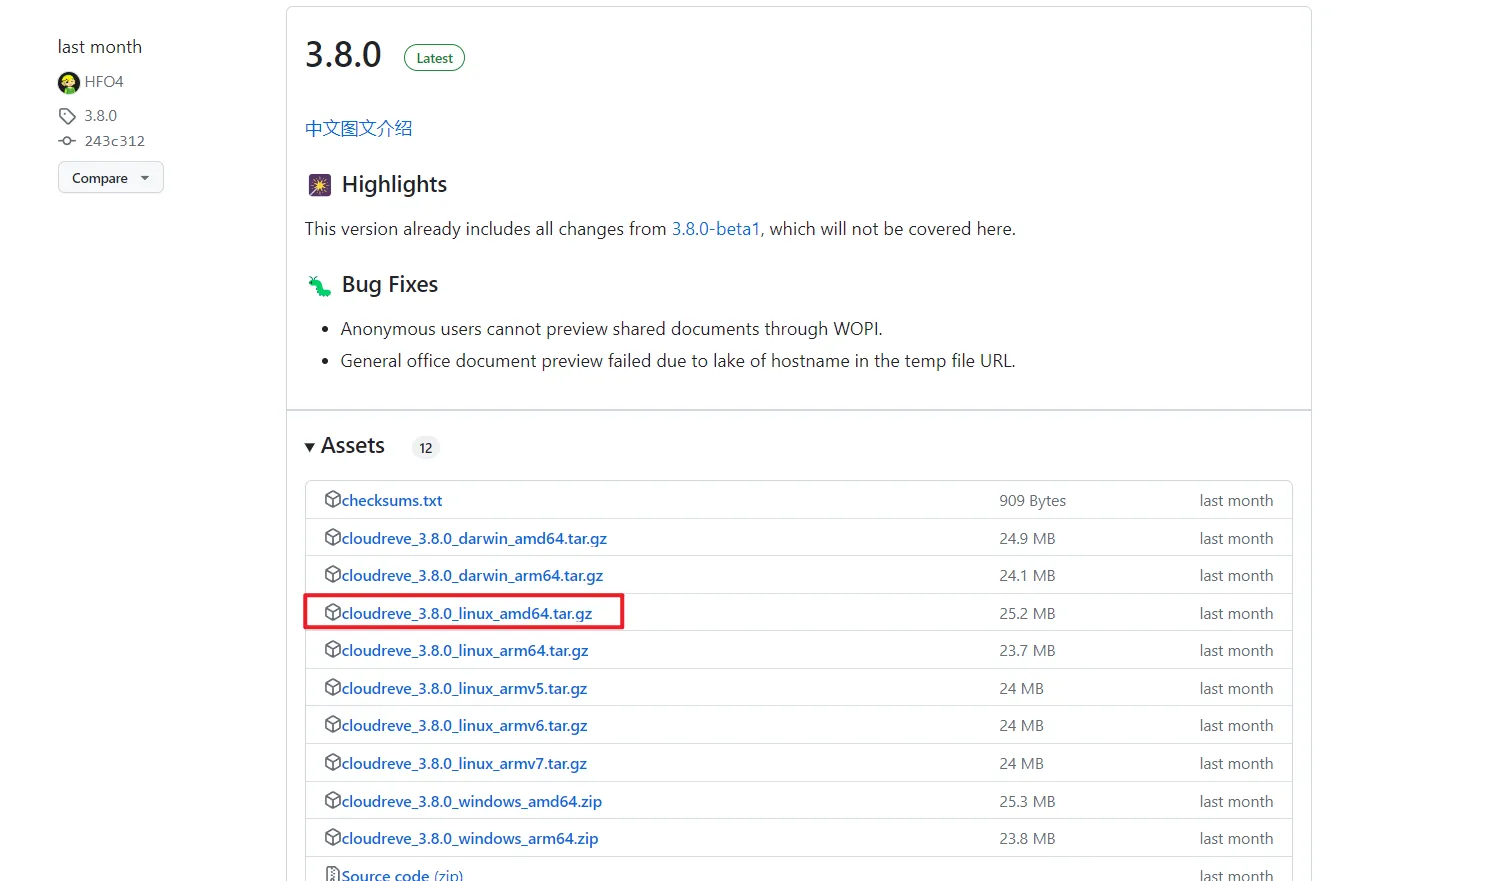Open the HFO4 author profile link

click(104, 82)
